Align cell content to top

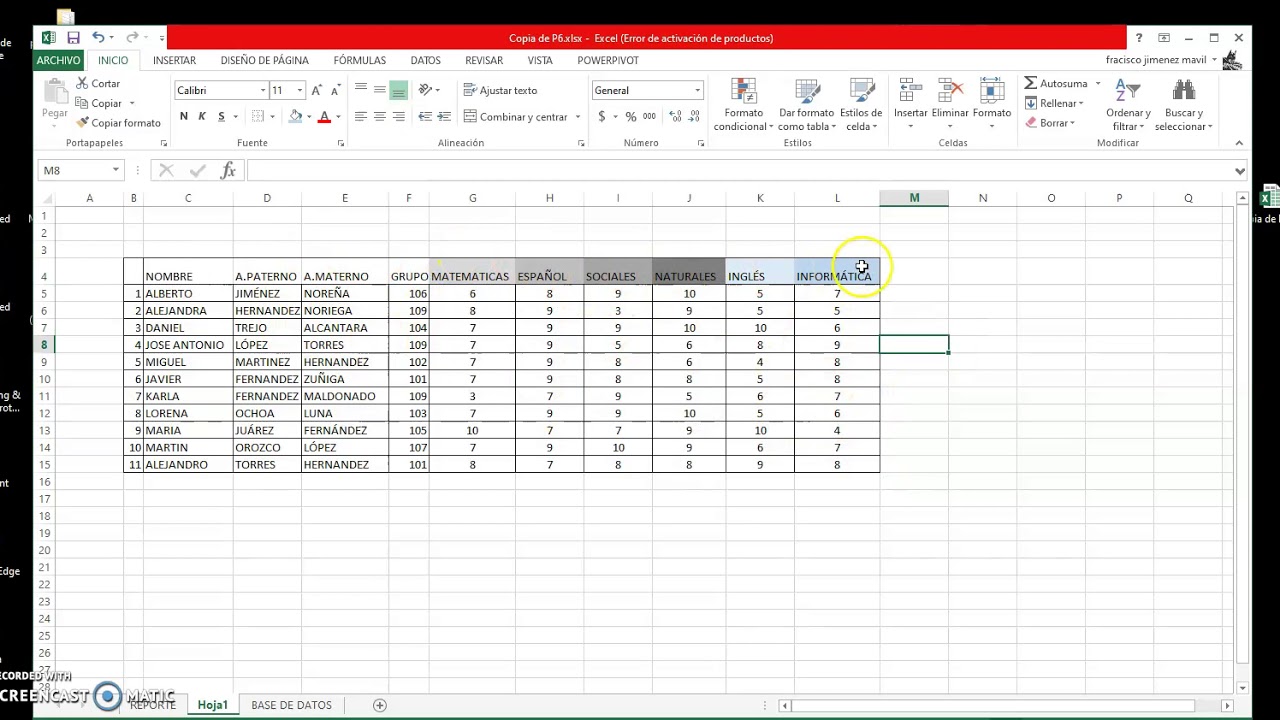[x=361, y=90]
